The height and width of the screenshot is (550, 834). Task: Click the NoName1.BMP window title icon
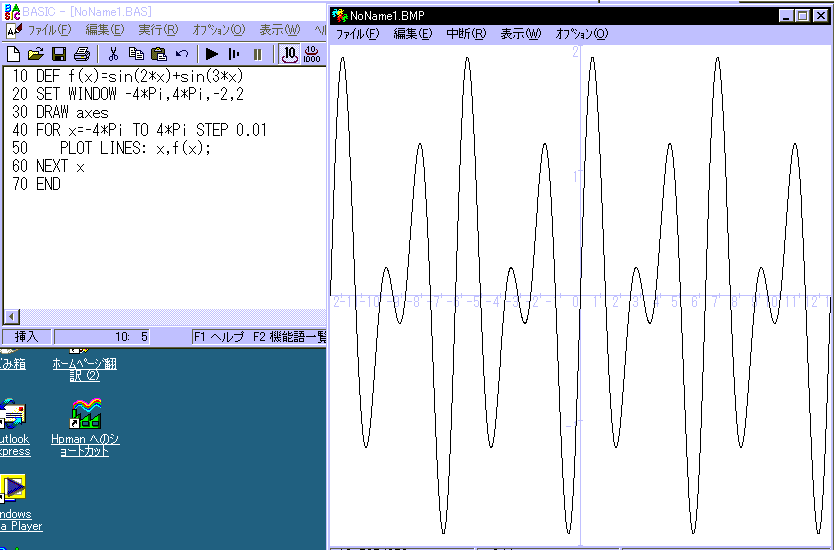(340, 15)
